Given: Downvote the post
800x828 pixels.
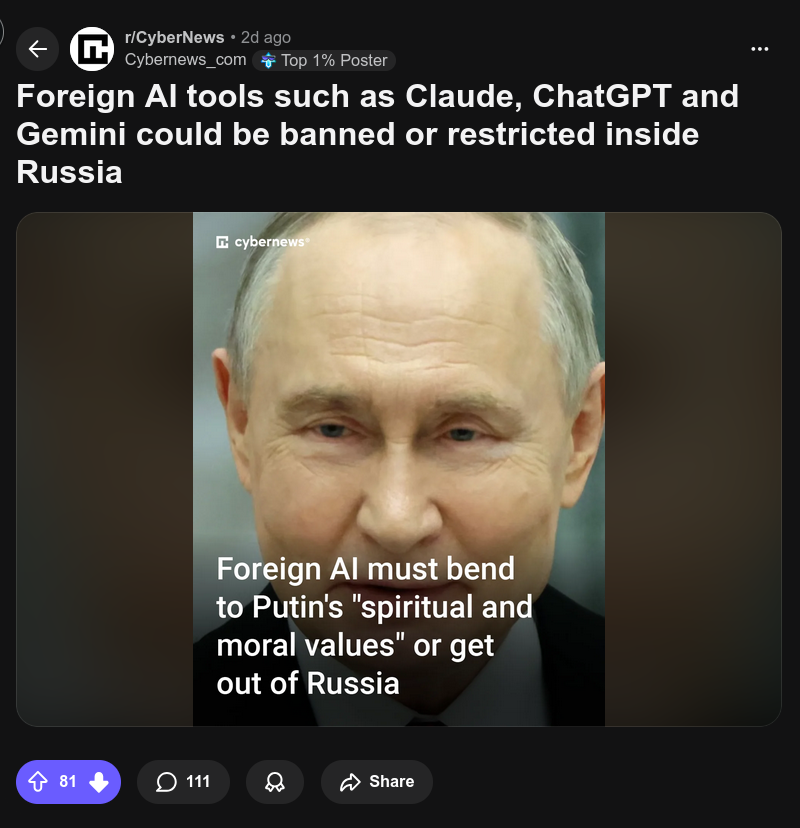Looking at the screenshot, I should tap(99, 782).
